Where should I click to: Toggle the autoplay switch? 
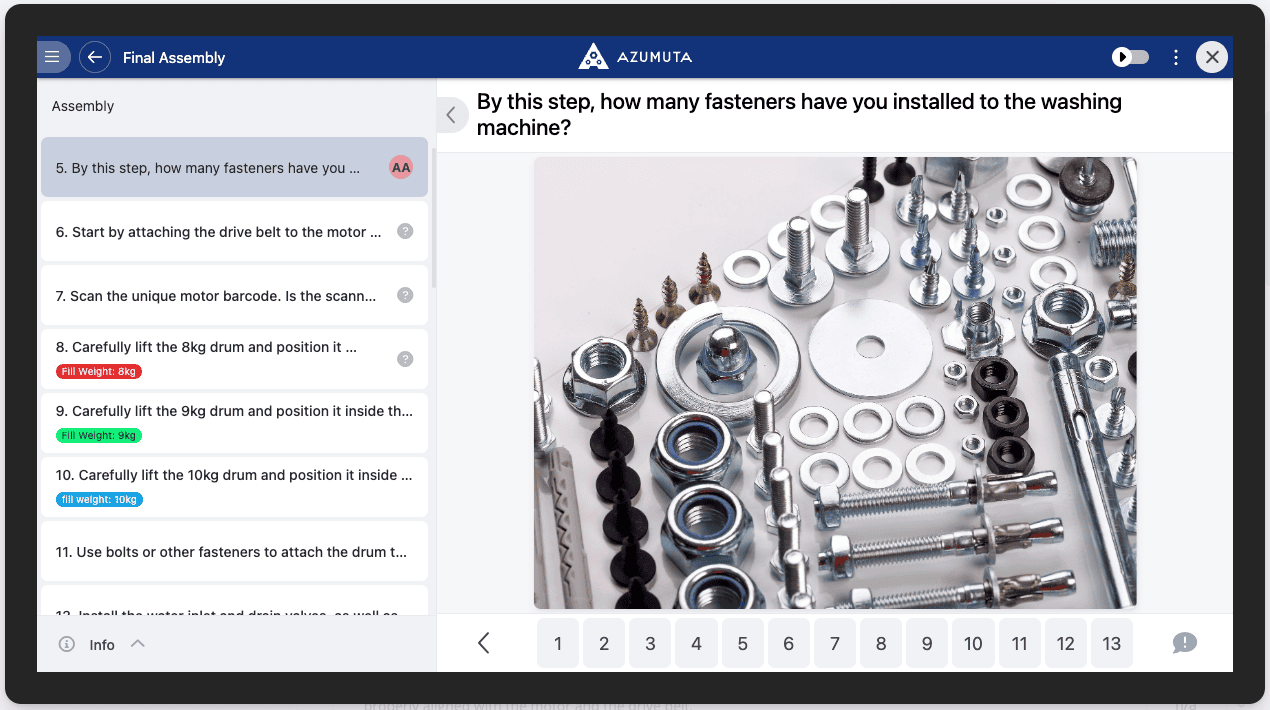[1131, 57]
